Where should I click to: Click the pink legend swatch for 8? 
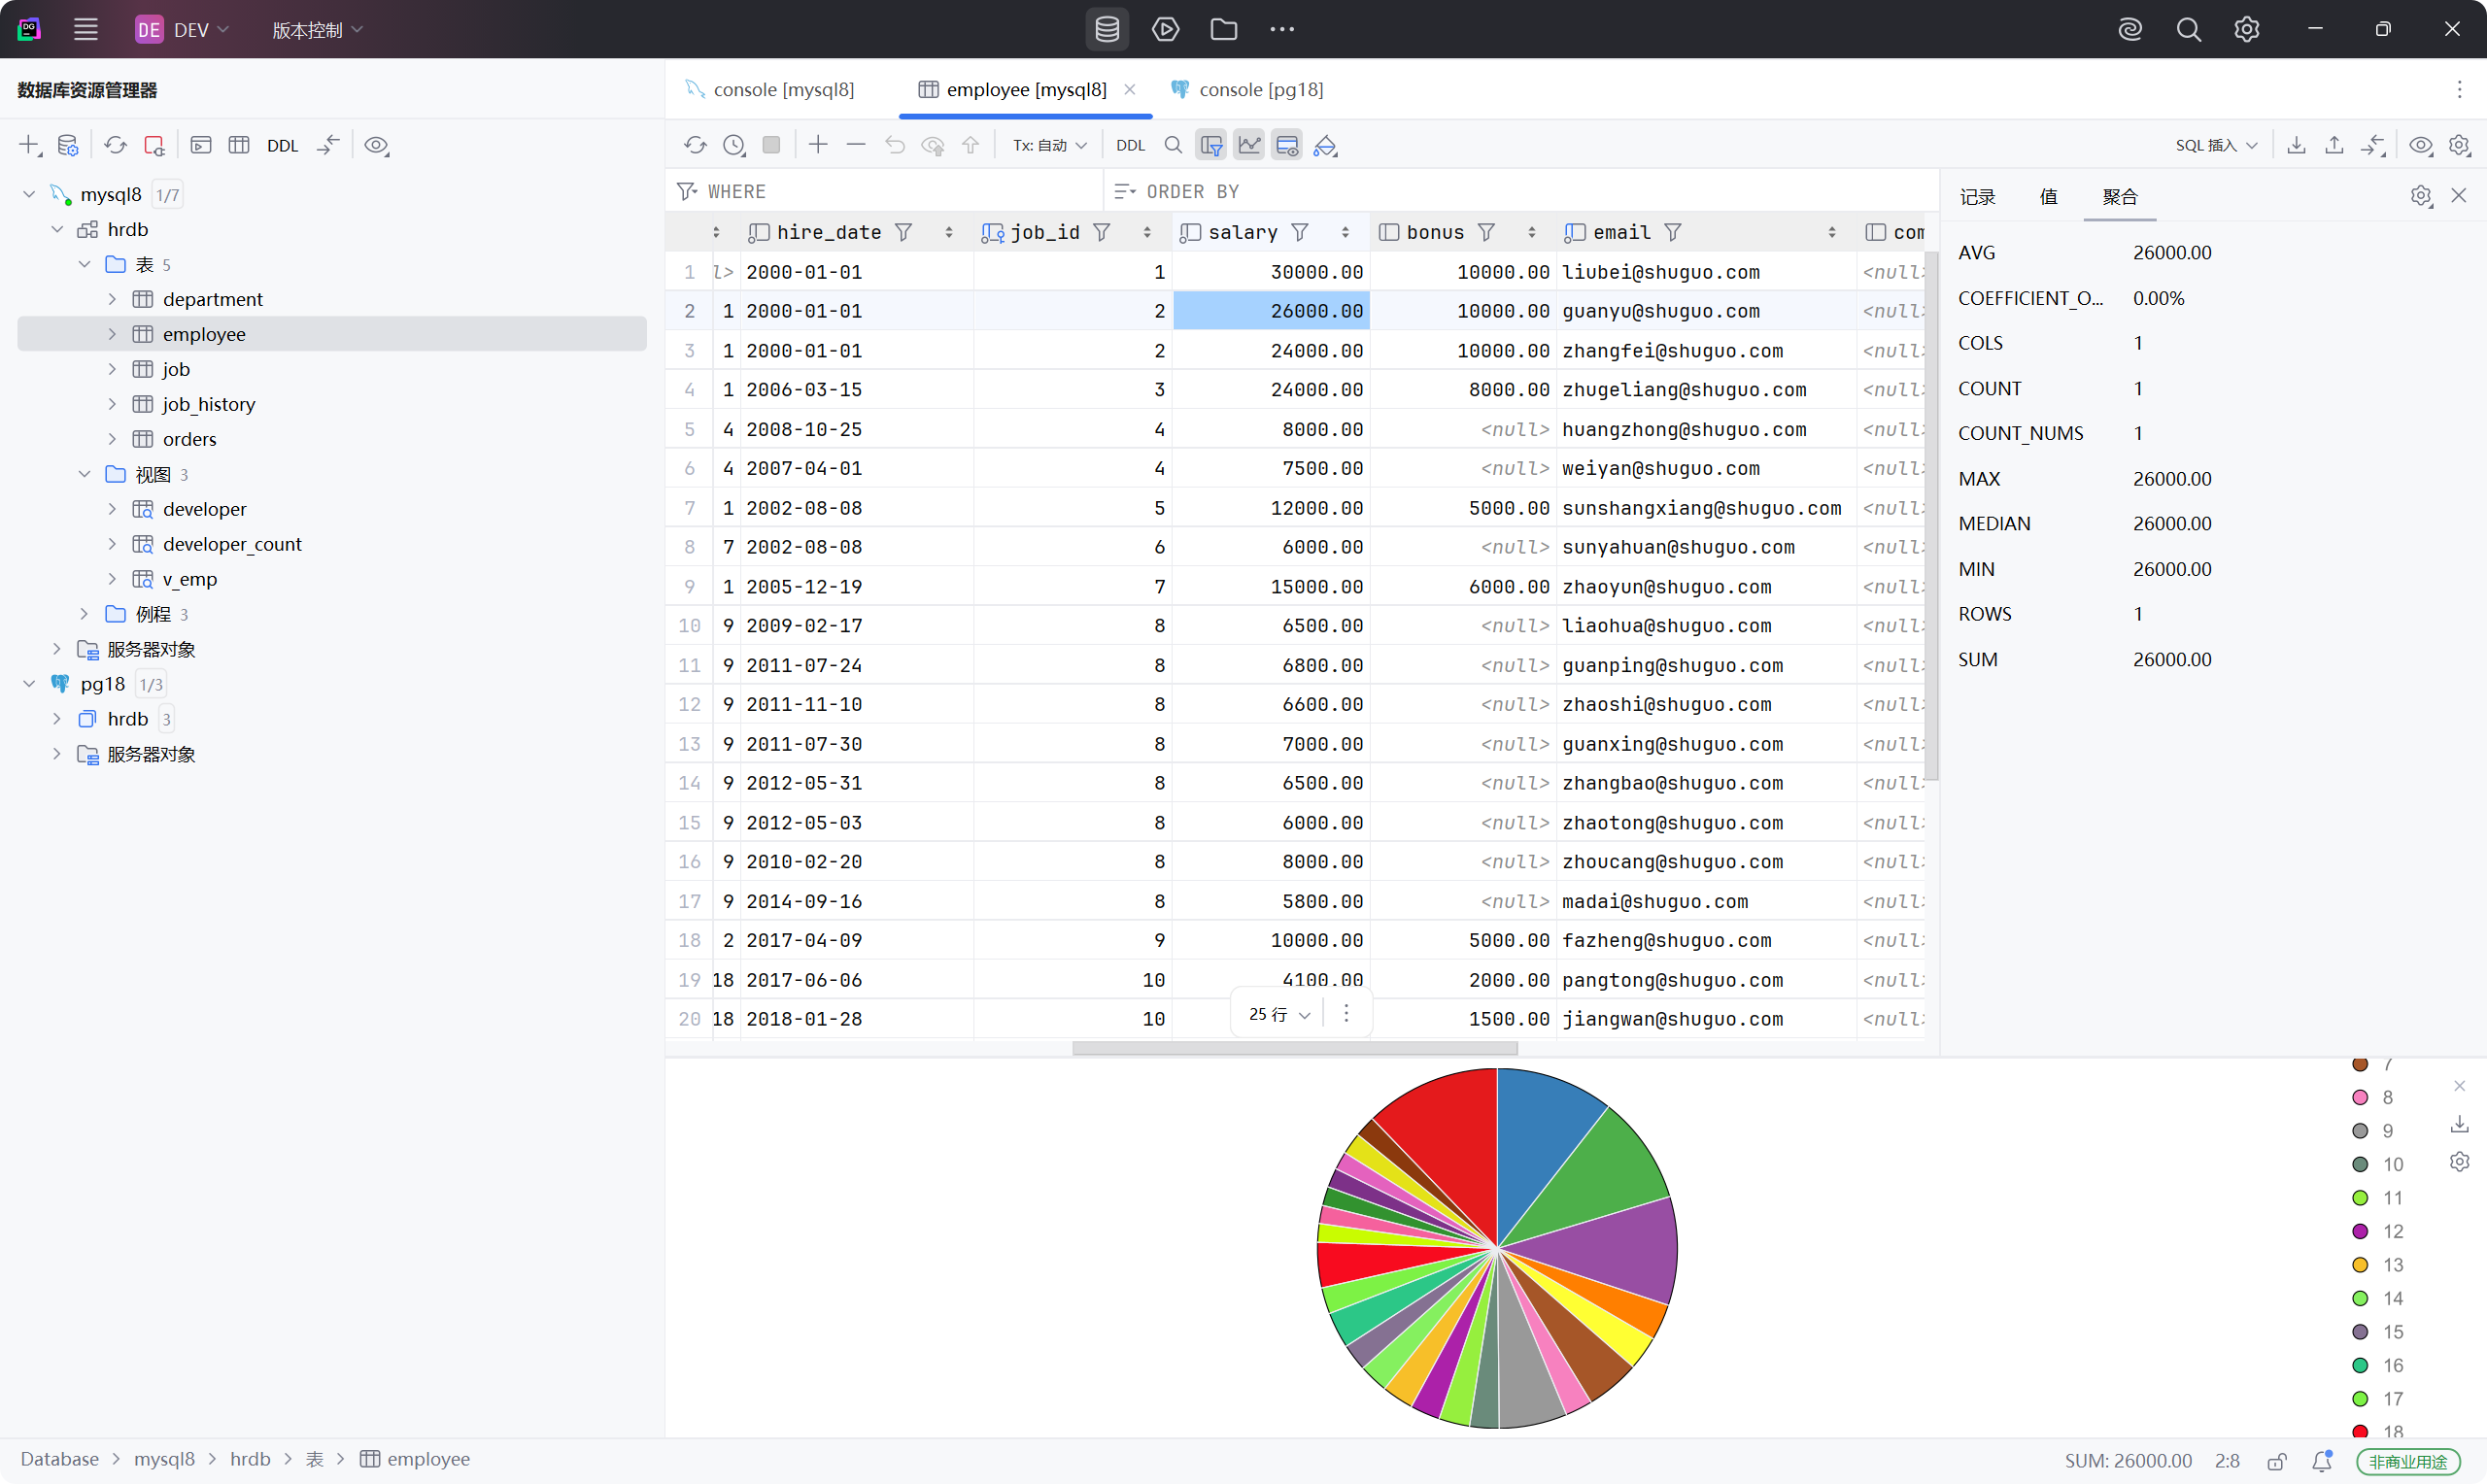click(2360, 1097)
